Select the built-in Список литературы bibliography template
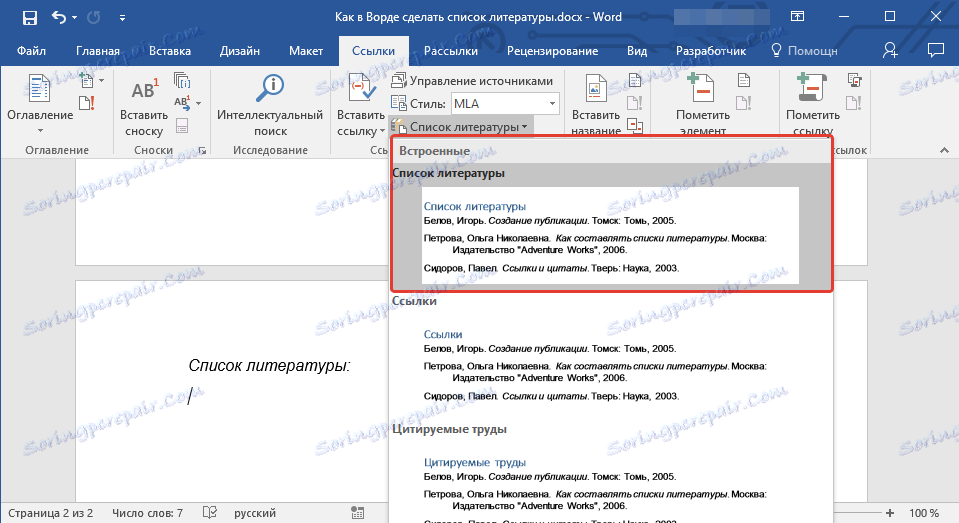Screen dimensions: 959x523 (x=609, y=234)
